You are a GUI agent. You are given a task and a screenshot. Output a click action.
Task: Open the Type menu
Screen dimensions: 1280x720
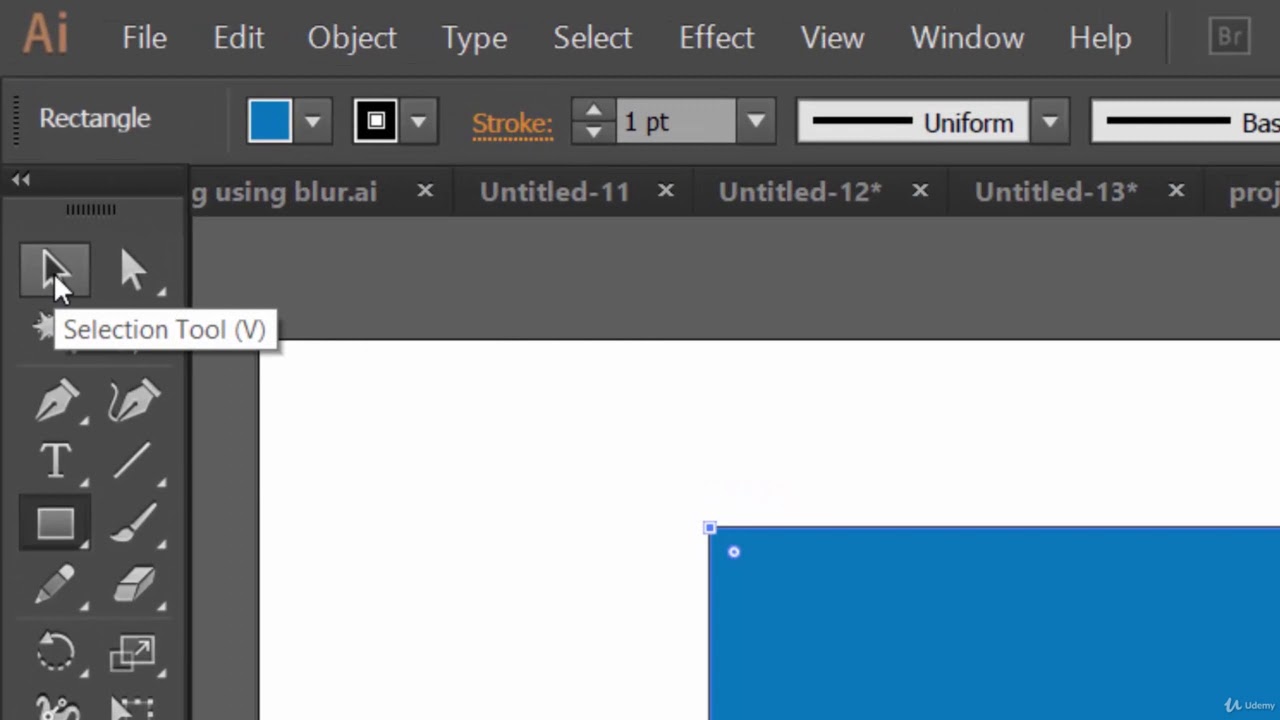(x=474, y=38)
